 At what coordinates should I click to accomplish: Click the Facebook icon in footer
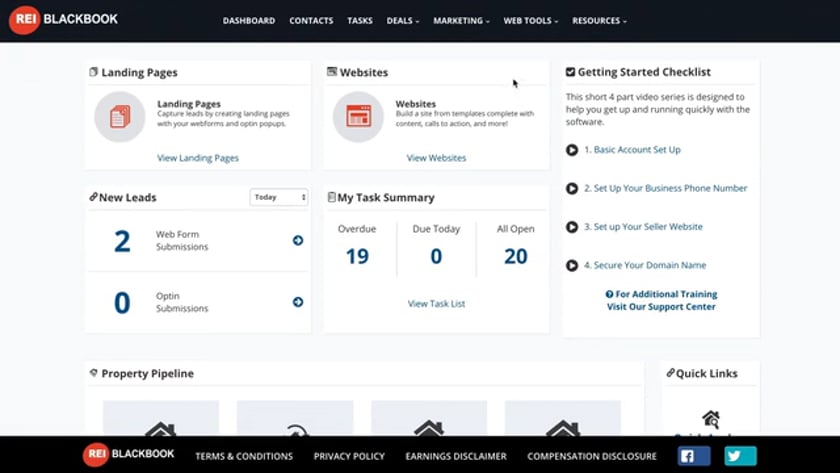[694, 456]
